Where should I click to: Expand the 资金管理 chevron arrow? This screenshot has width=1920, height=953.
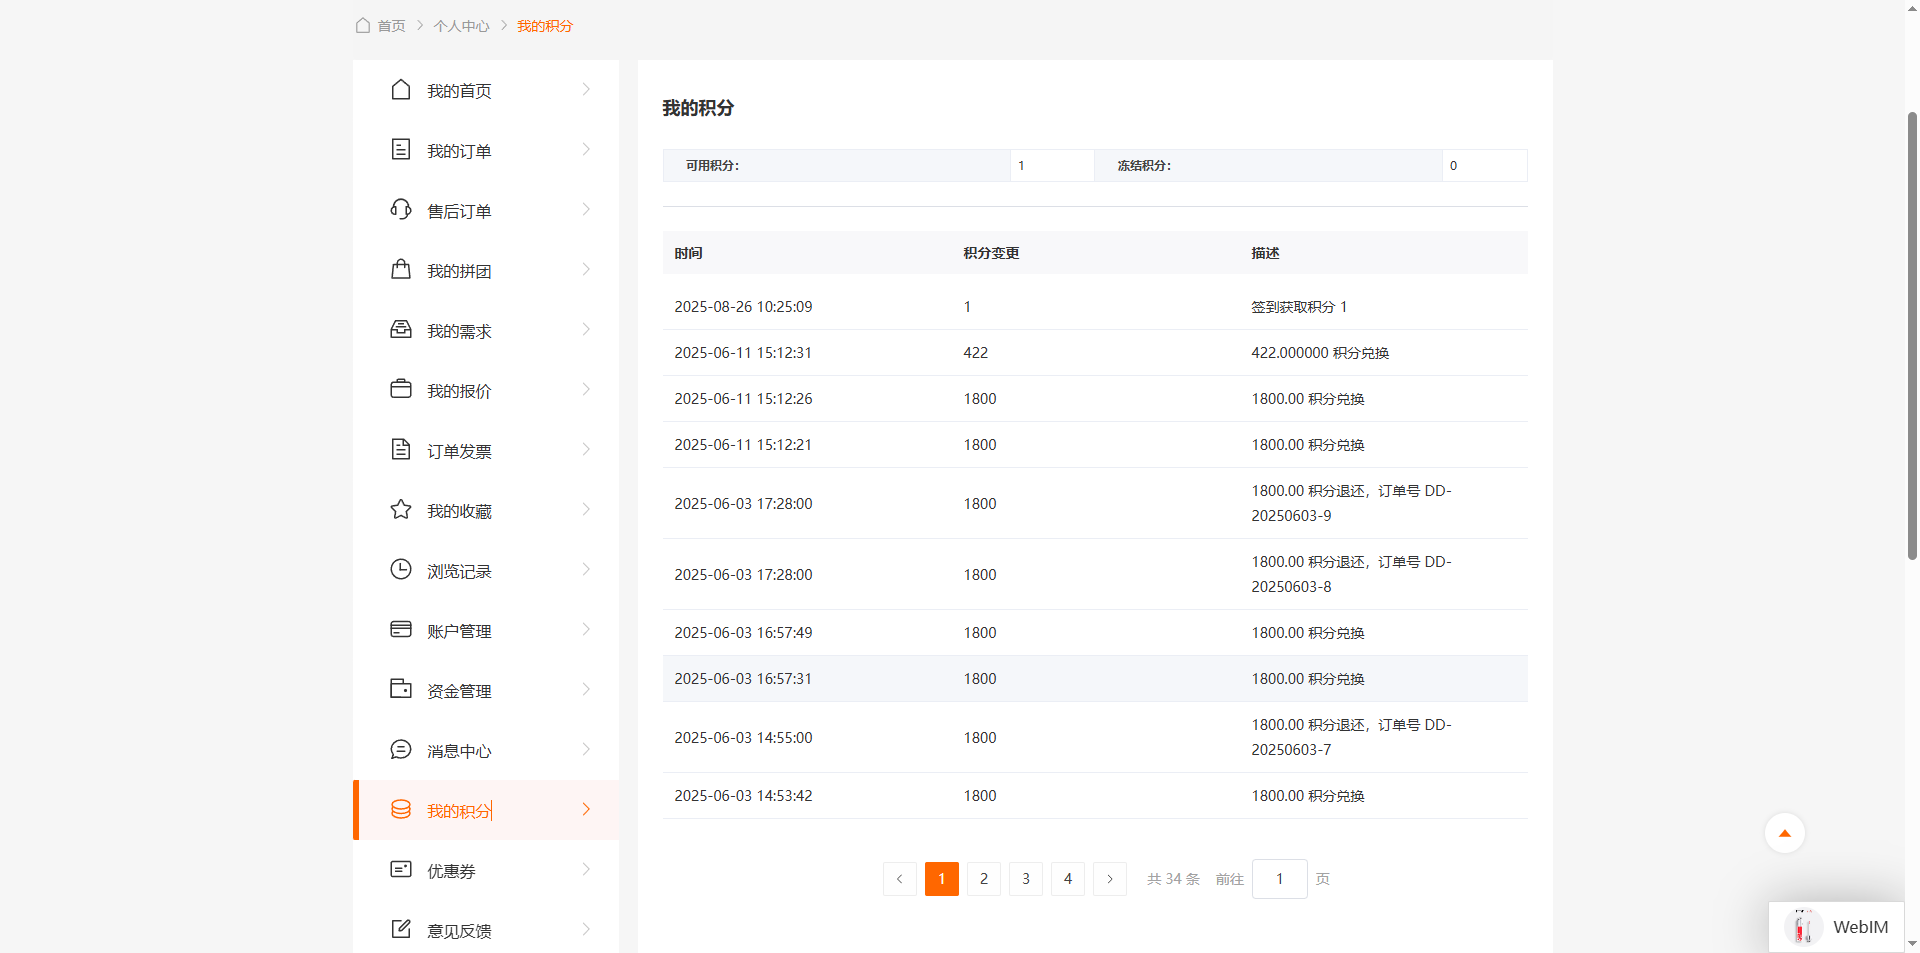click(x=586, y=690)
